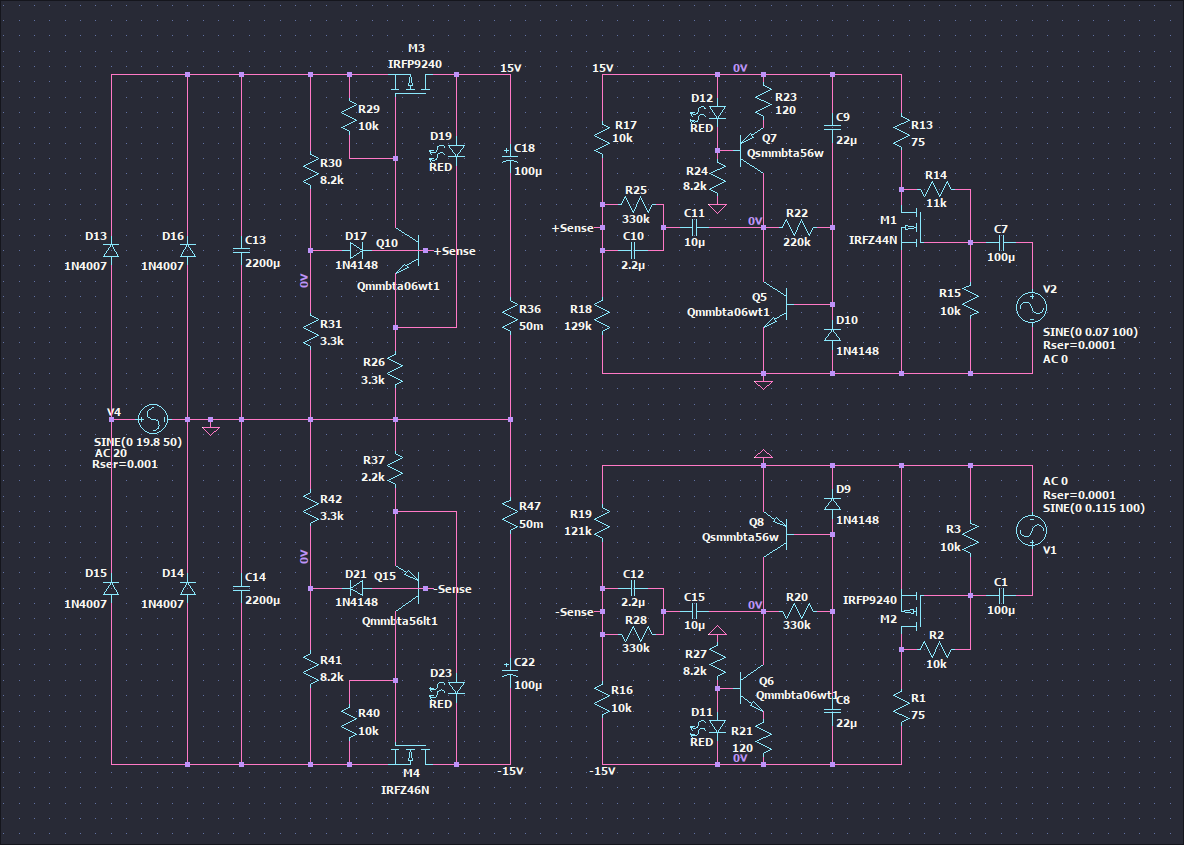Image resolution: width=1184 pixels, height=845 pixels.
Task: Select the 15V net label near C18
Action: point(510,68)
